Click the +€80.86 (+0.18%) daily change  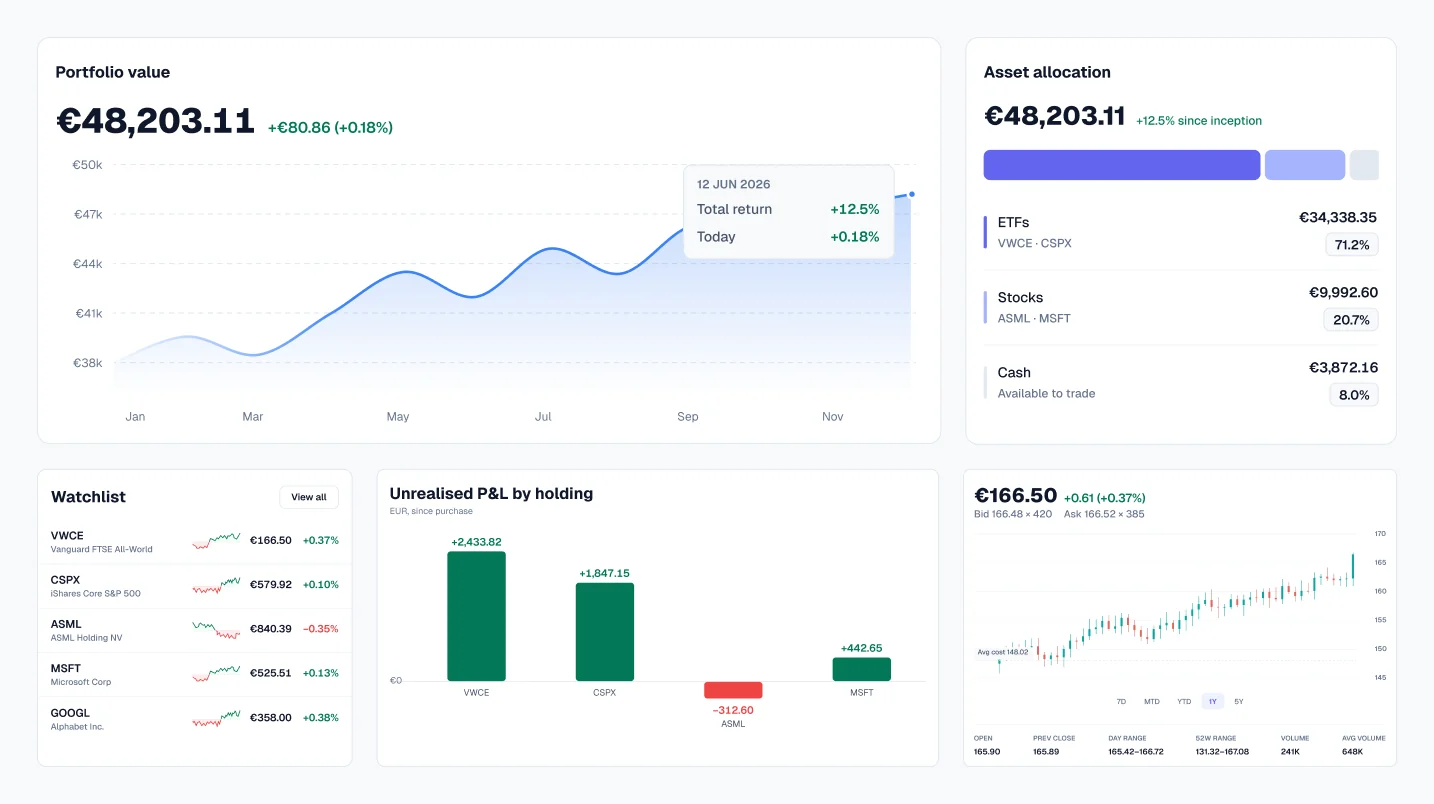pos(330,127)
